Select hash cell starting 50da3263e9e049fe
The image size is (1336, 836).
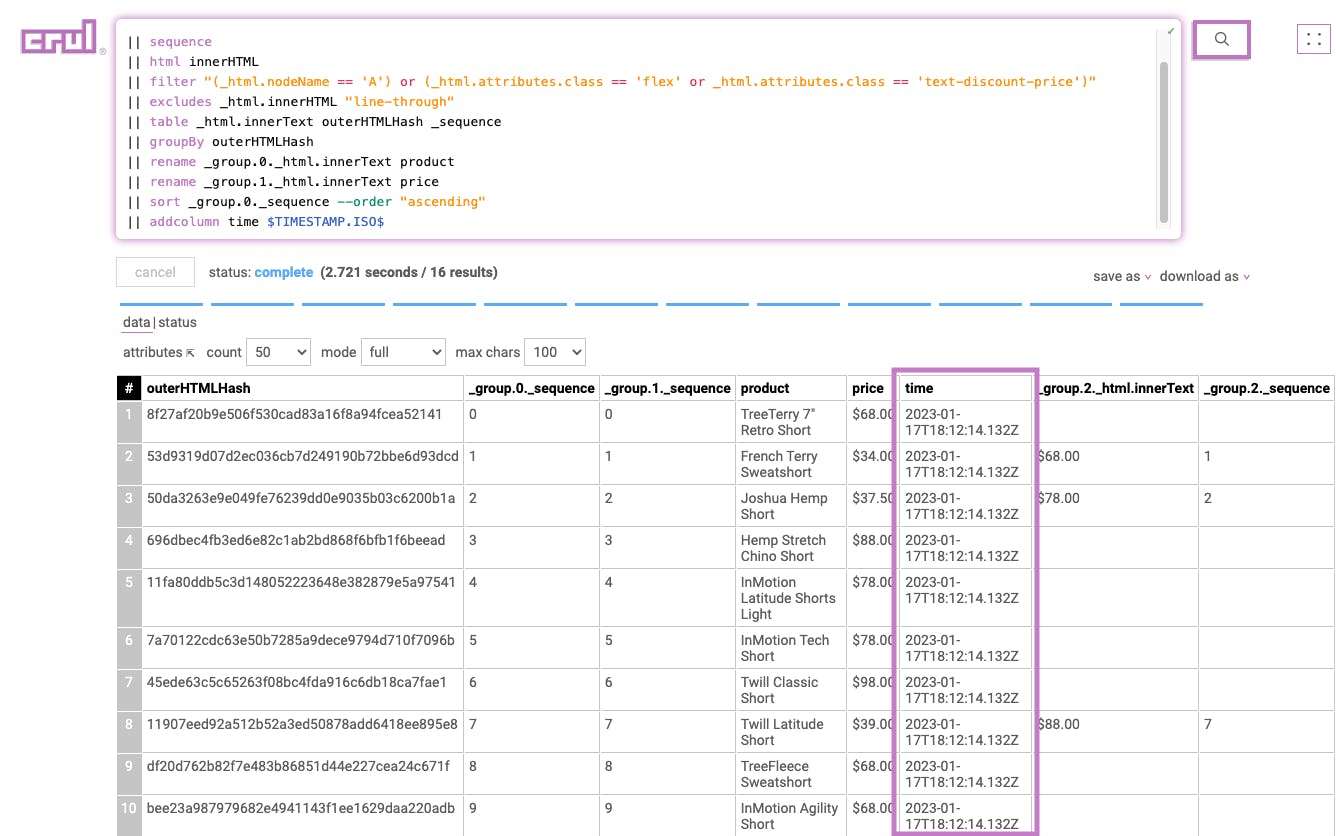pyautogui.click(x=301, y=506)
